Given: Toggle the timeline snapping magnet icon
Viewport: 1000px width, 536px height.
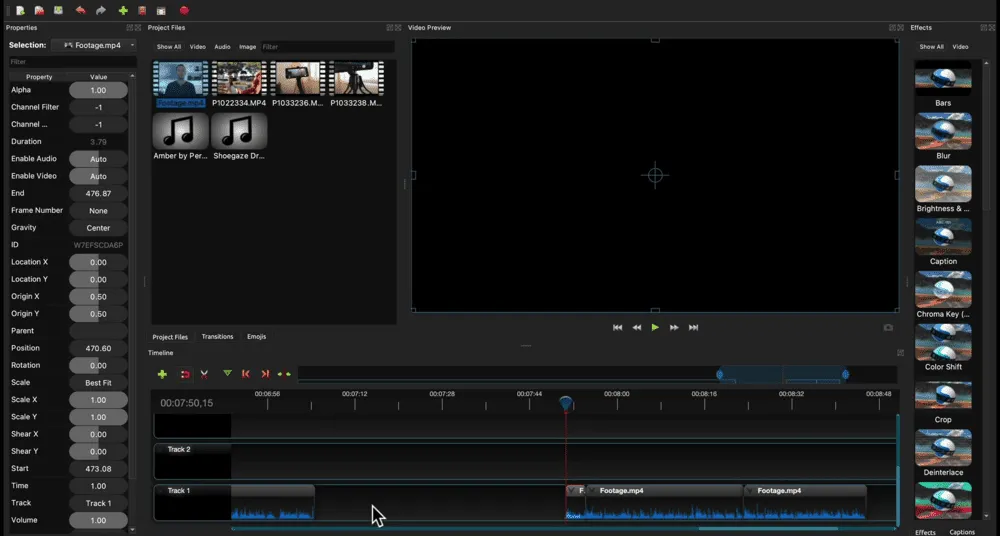Looking at the screenshot, I should [185, 374].
